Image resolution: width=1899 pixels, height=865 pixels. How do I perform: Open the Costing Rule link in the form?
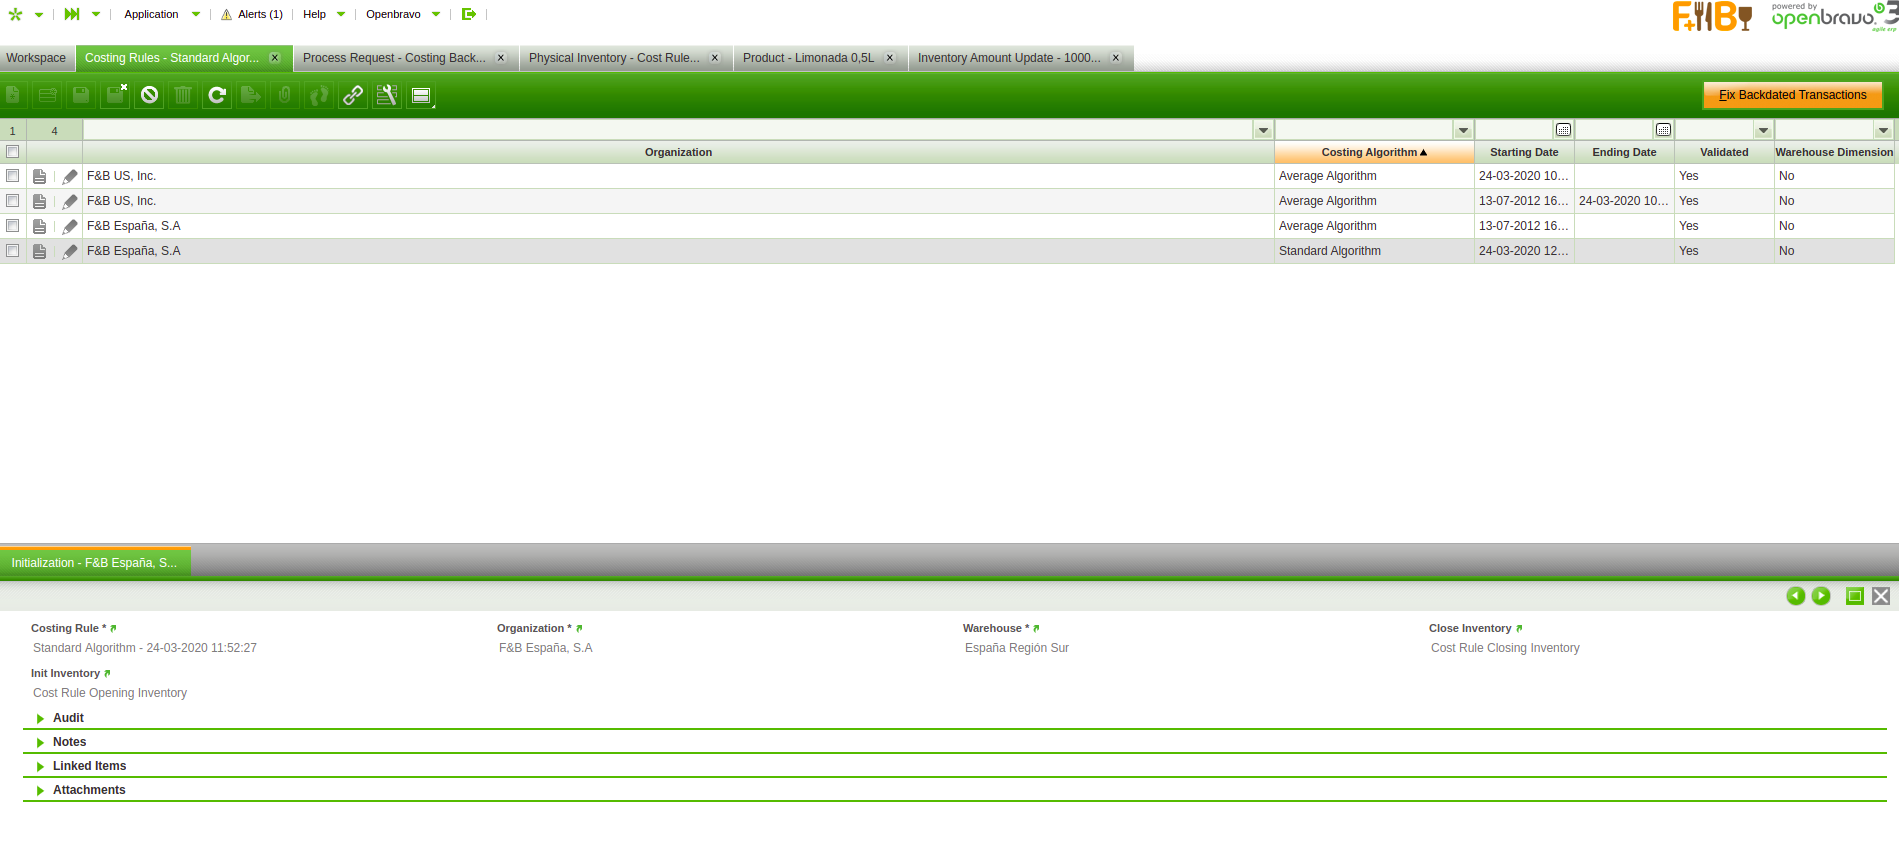[x=113, y=628]
